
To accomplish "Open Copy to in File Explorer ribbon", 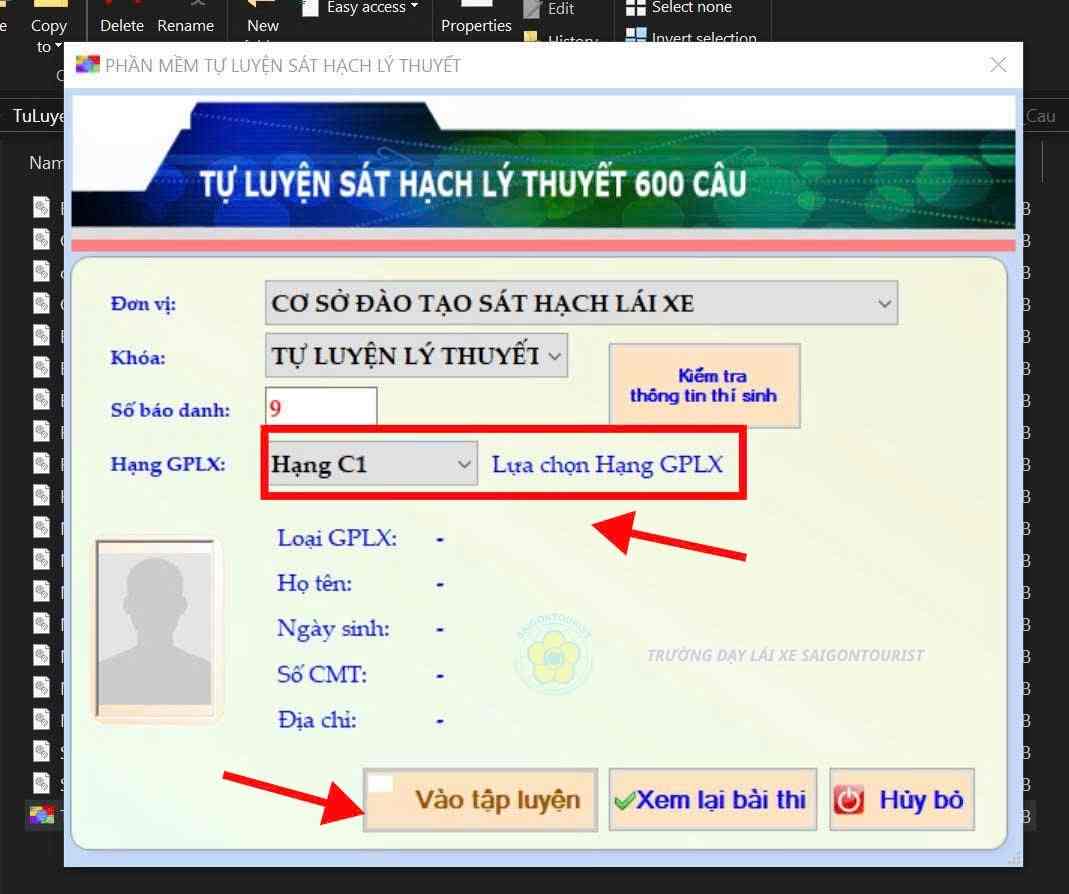I will (x=48, y=35).
